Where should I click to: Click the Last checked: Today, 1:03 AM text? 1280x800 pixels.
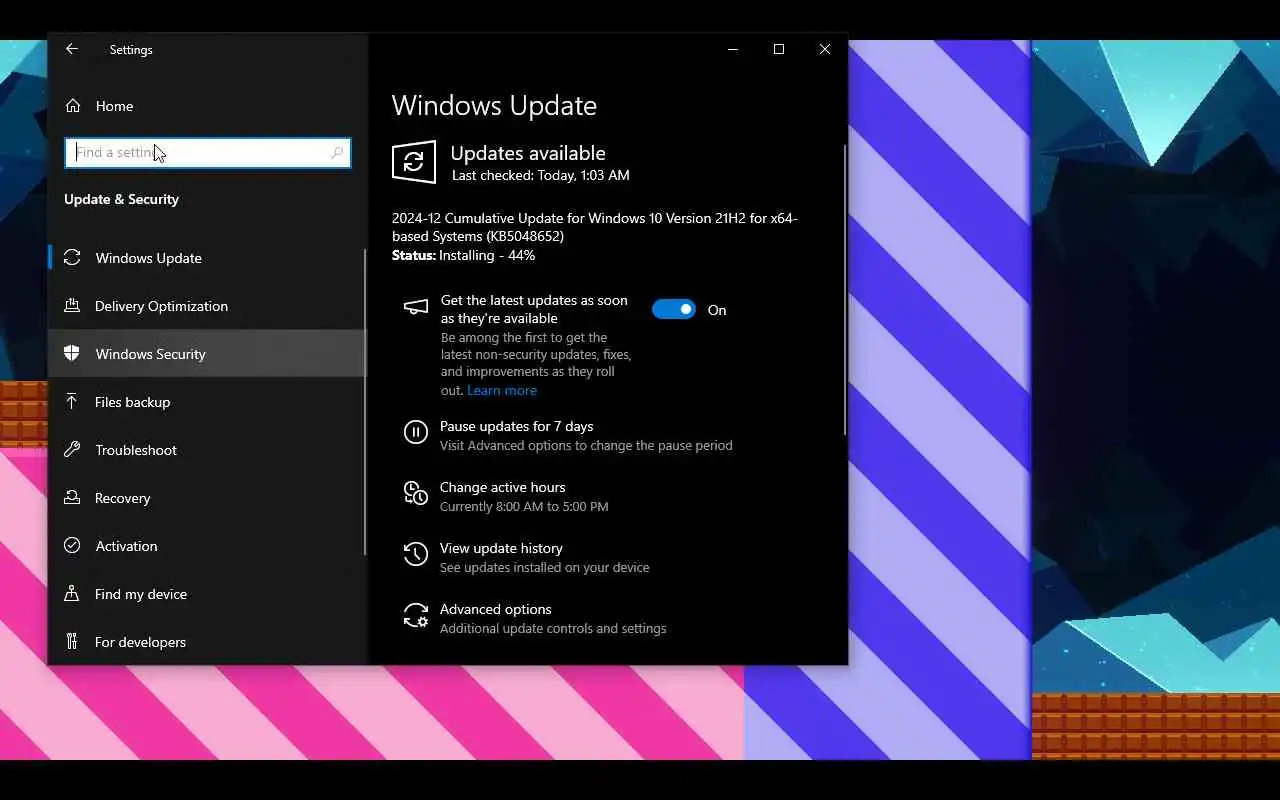coord(541,175)
